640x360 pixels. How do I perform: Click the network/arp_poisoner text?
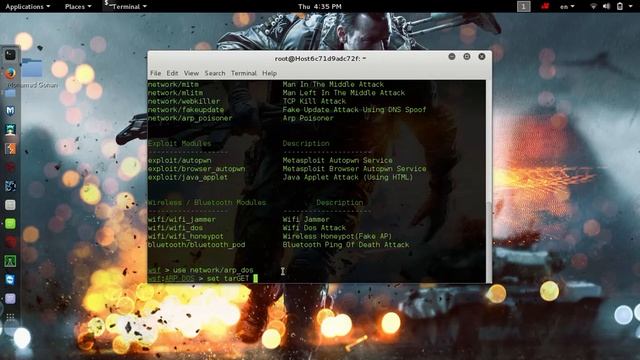pos(190,118)
